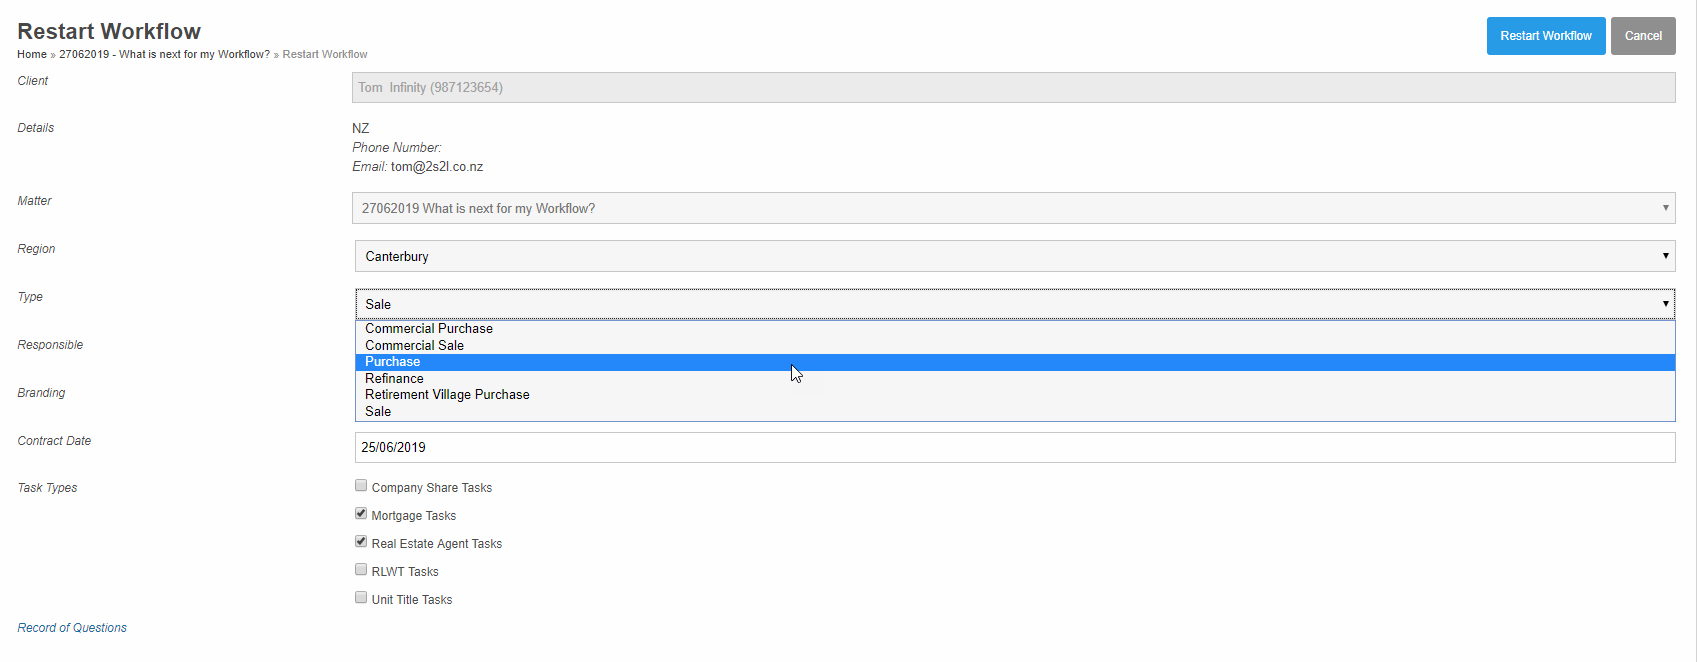This screenshot has height=662, width=1697.
Task: Enable the Company Share Tasks checkbox
Action: point(361,486)
